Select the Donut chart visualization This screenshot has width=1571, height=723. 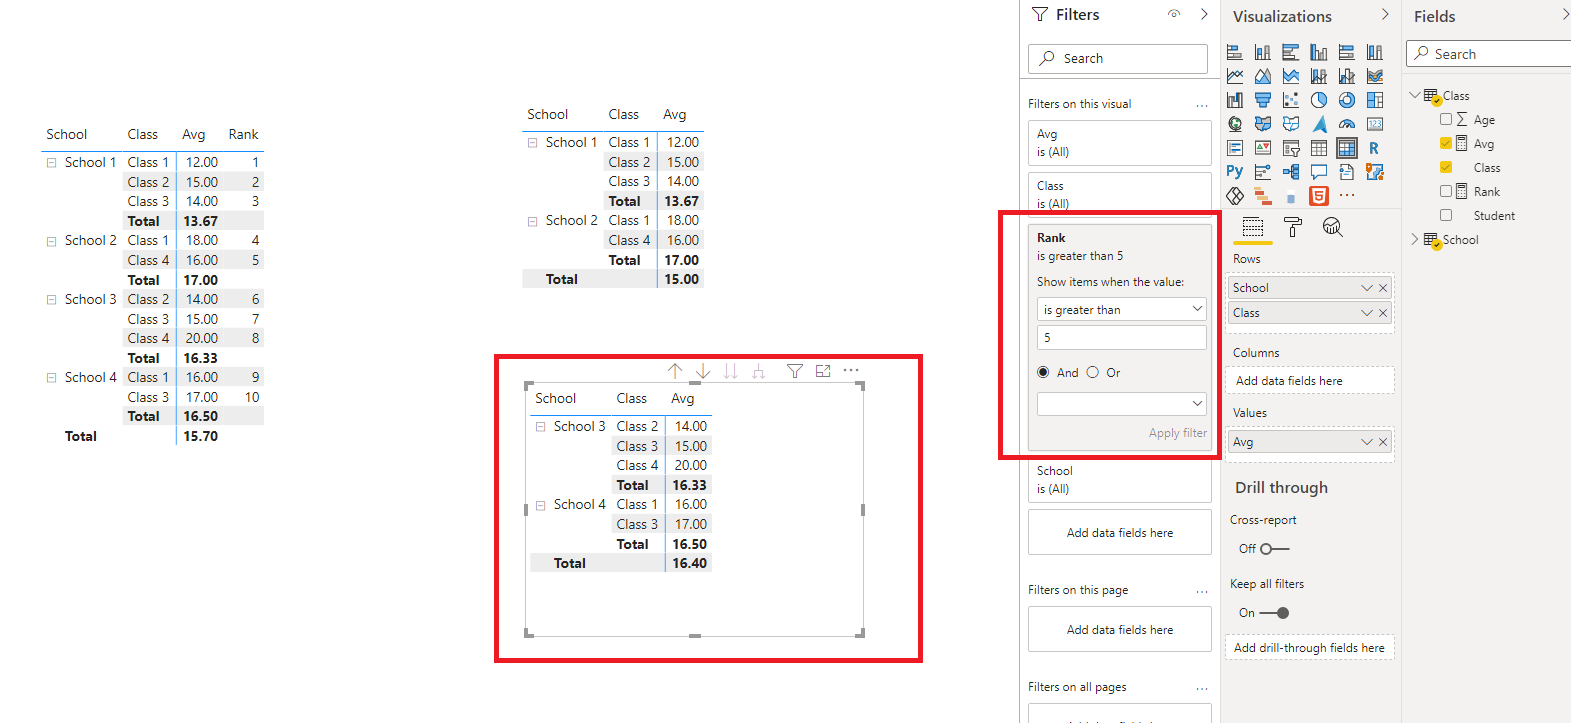(1347, 100)
